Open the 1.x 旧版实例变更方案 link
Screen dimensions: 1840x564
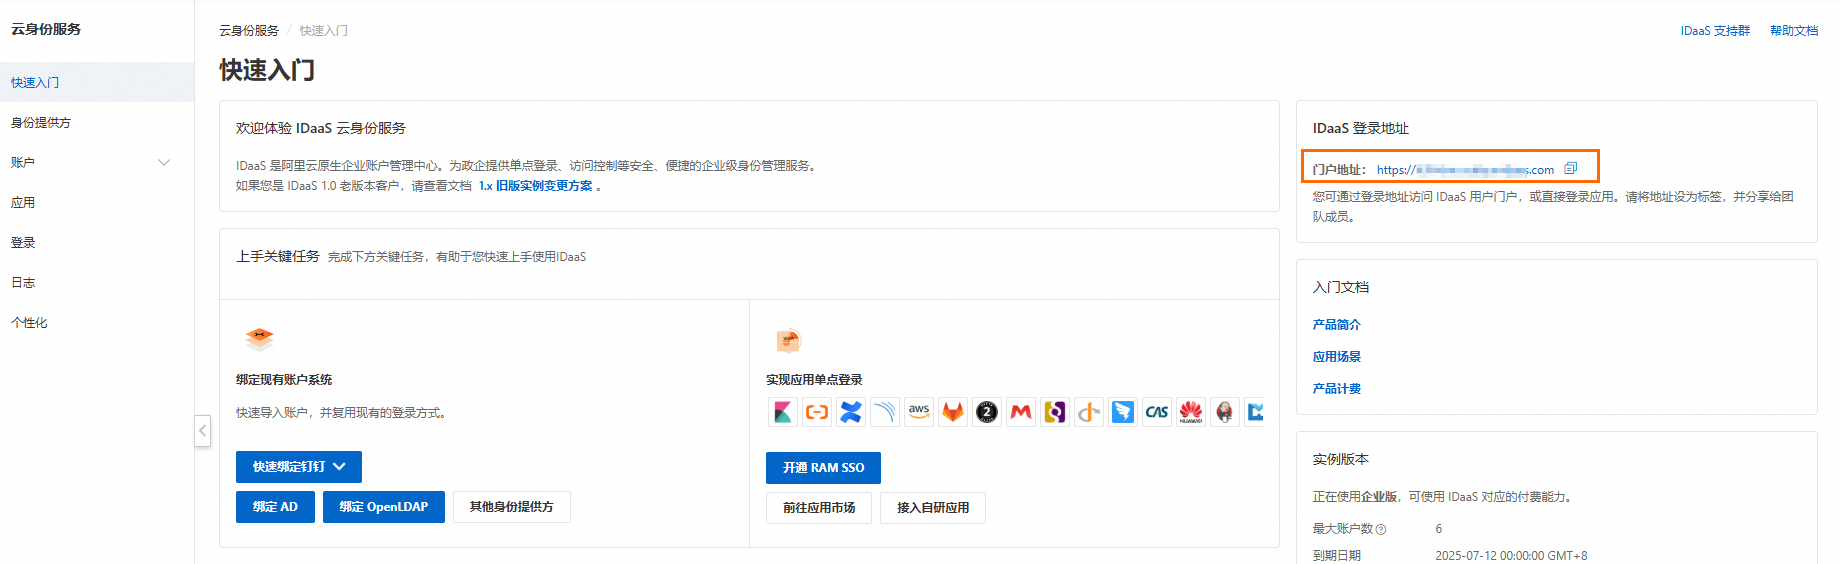[536, 186]
